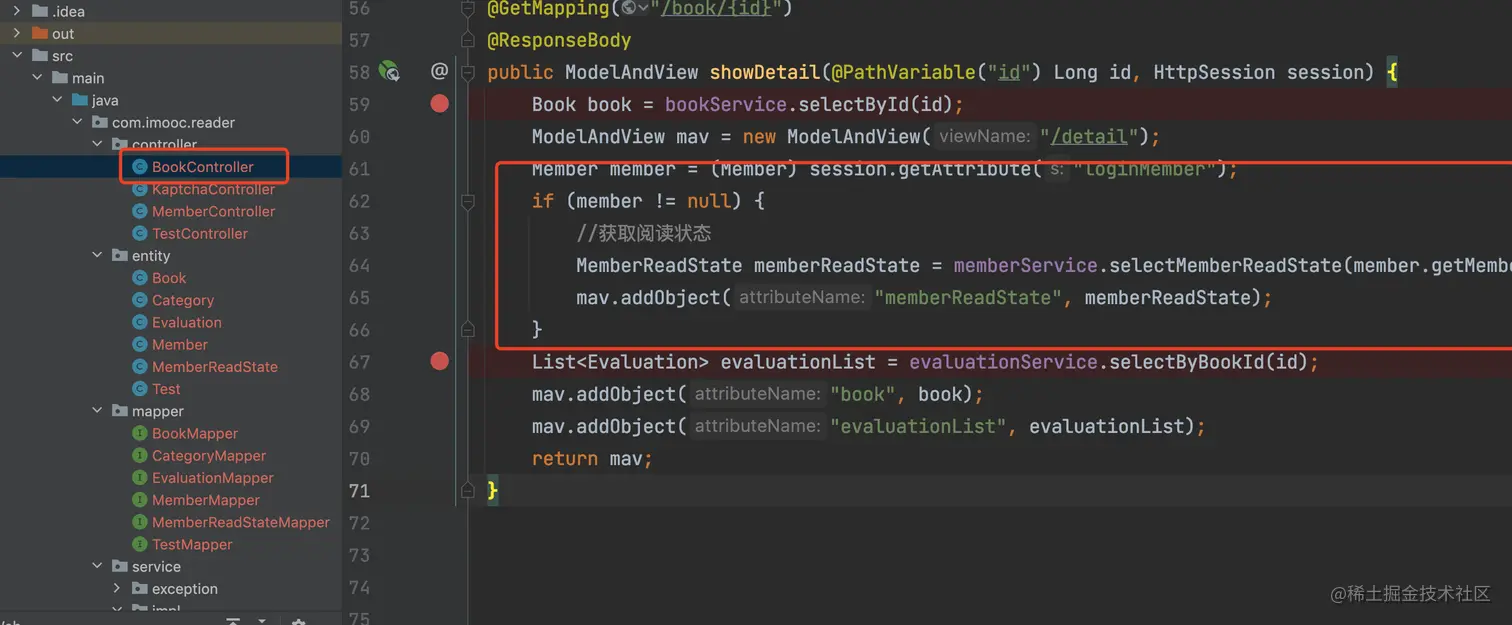Click the attributeName hint on line 65

pyautogui.click(x=802, y=297)
